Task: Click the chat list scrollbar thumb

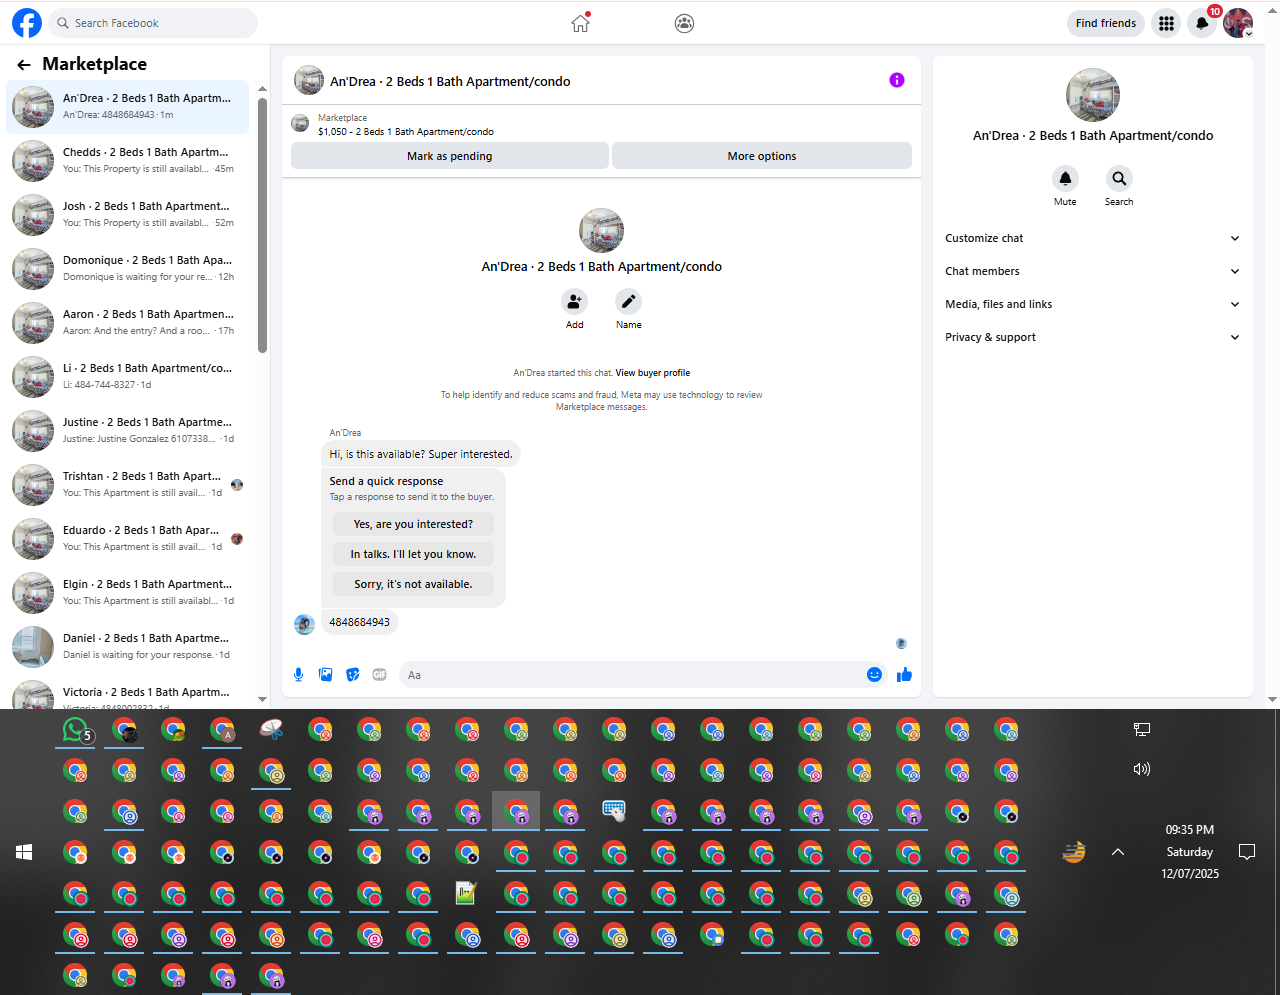Action: (262, 225)
